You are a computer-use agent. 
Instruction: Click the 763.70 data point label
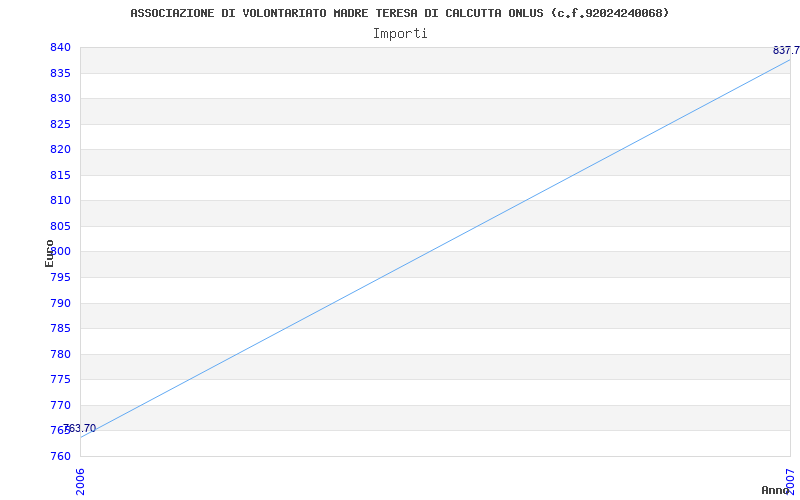[80, 428]
